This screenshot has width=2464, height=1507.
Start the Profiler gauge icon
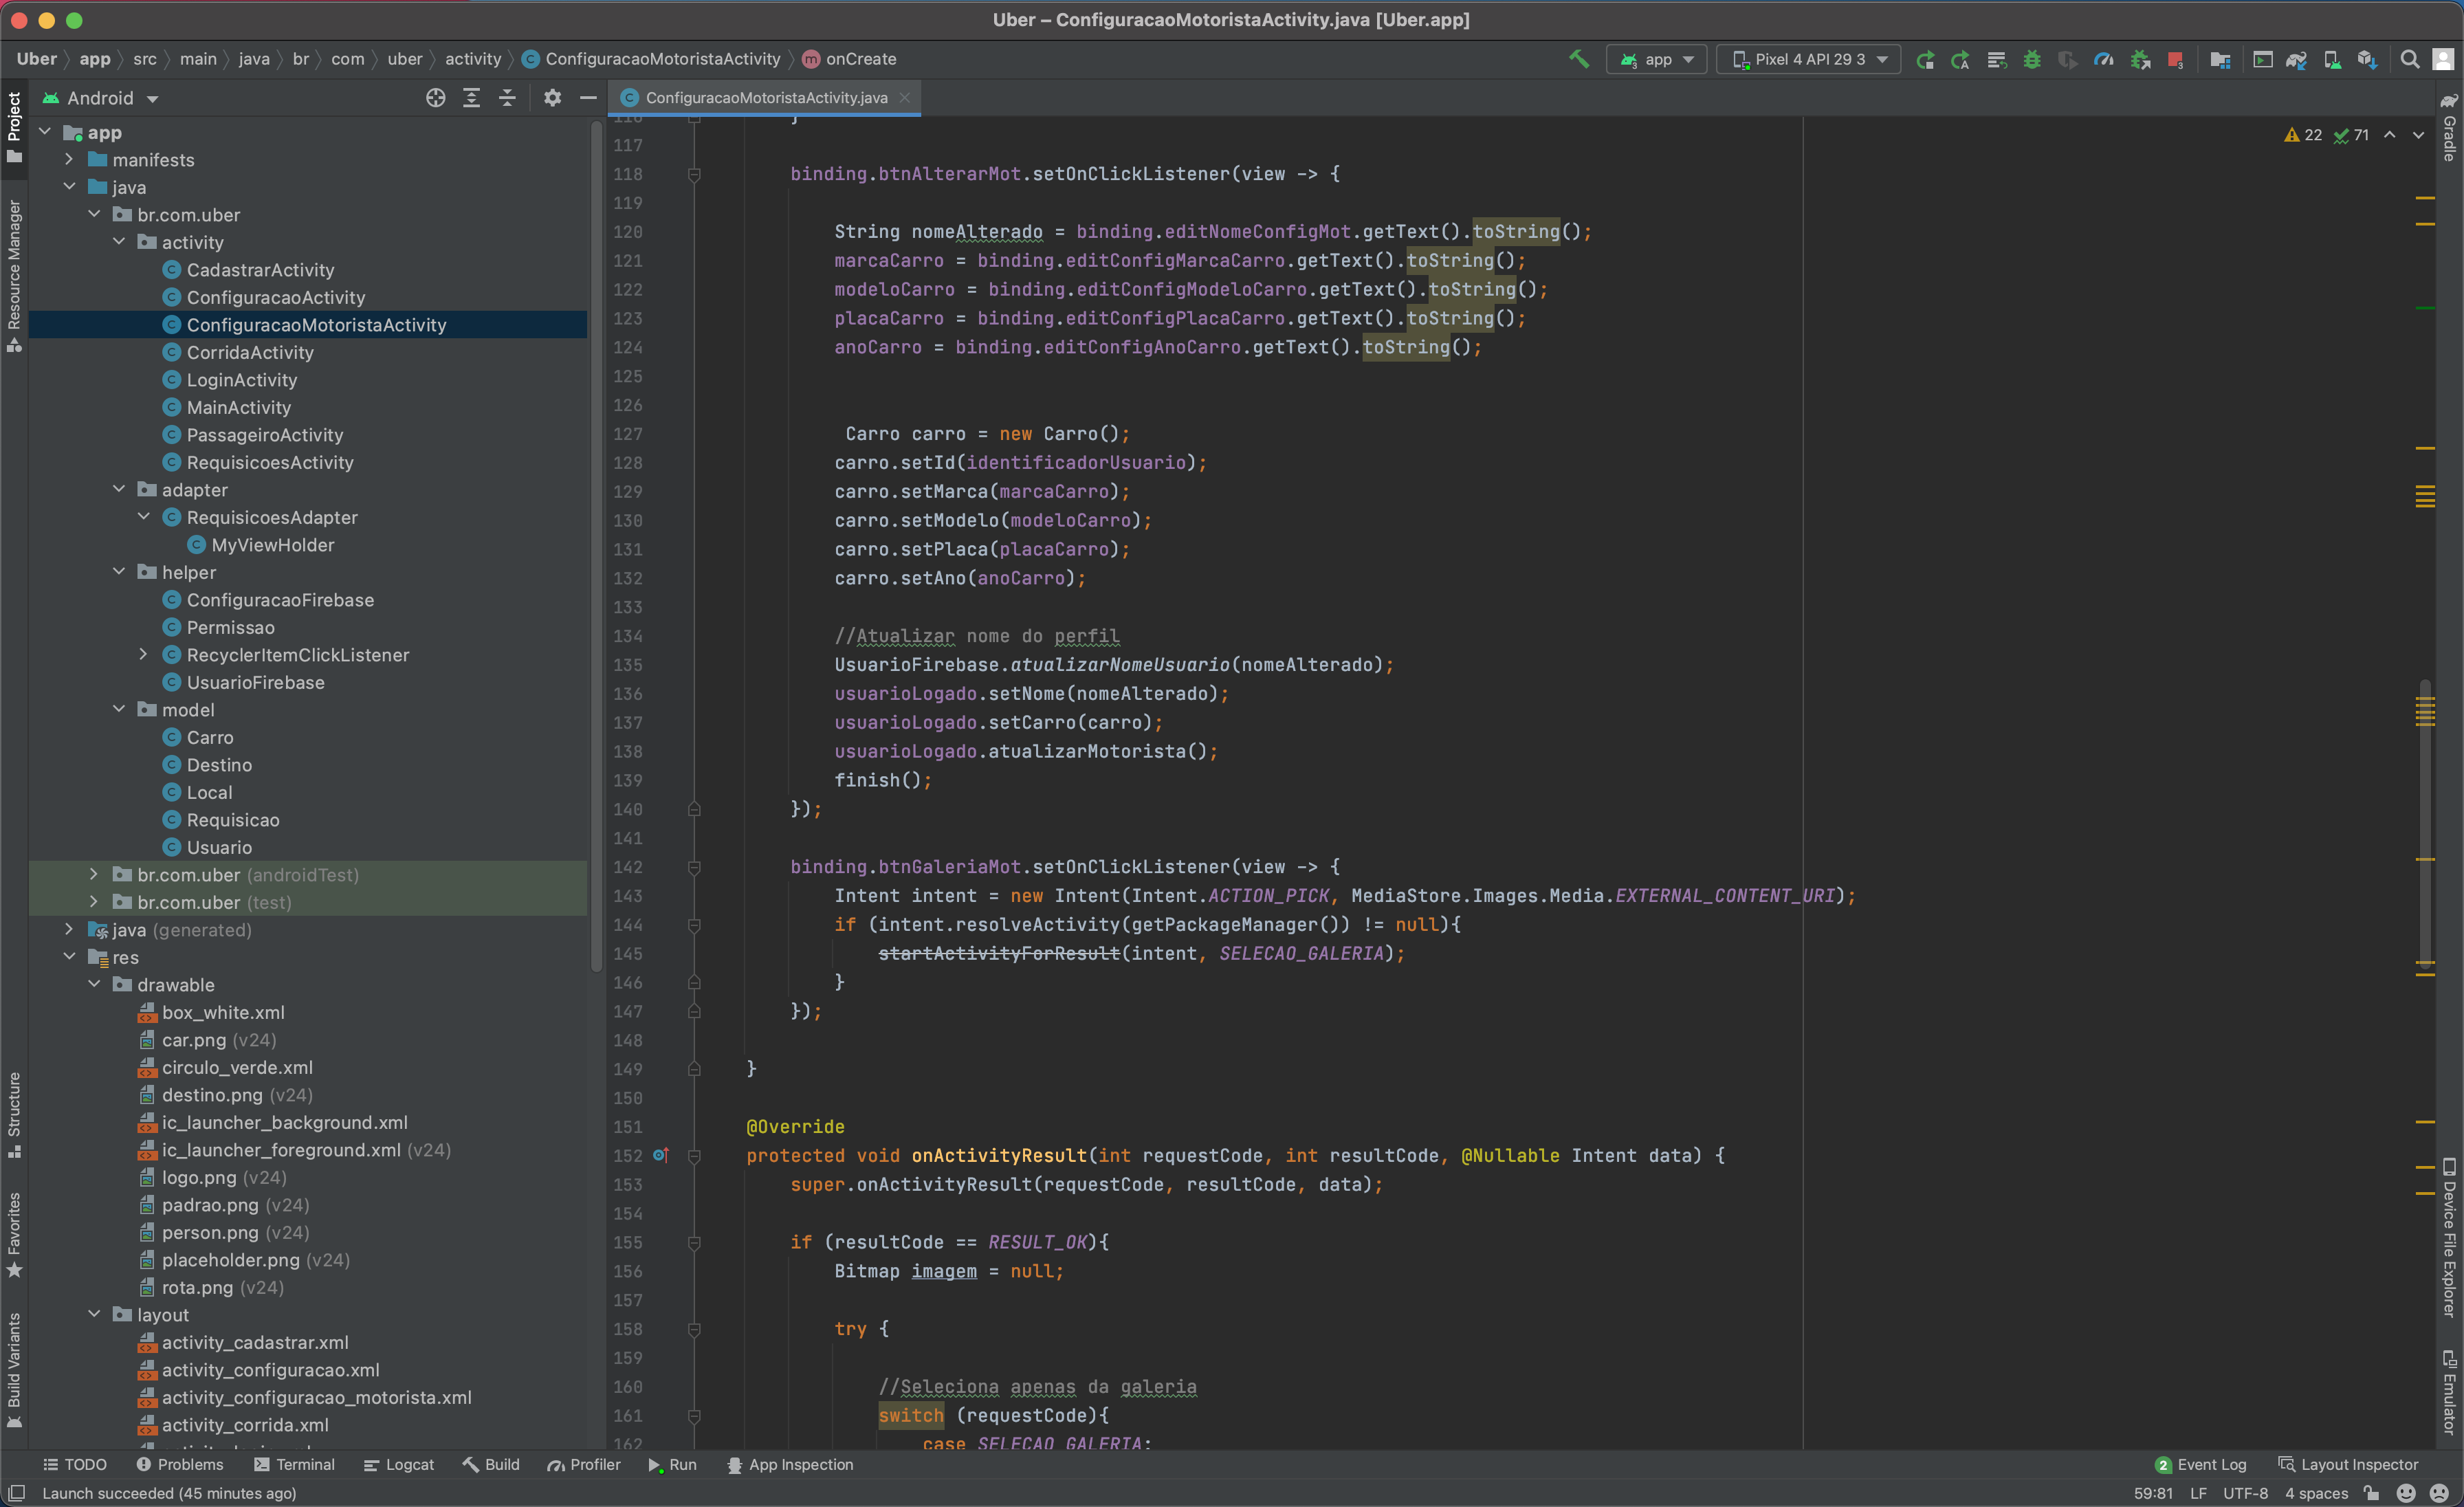coord(2104,59)
